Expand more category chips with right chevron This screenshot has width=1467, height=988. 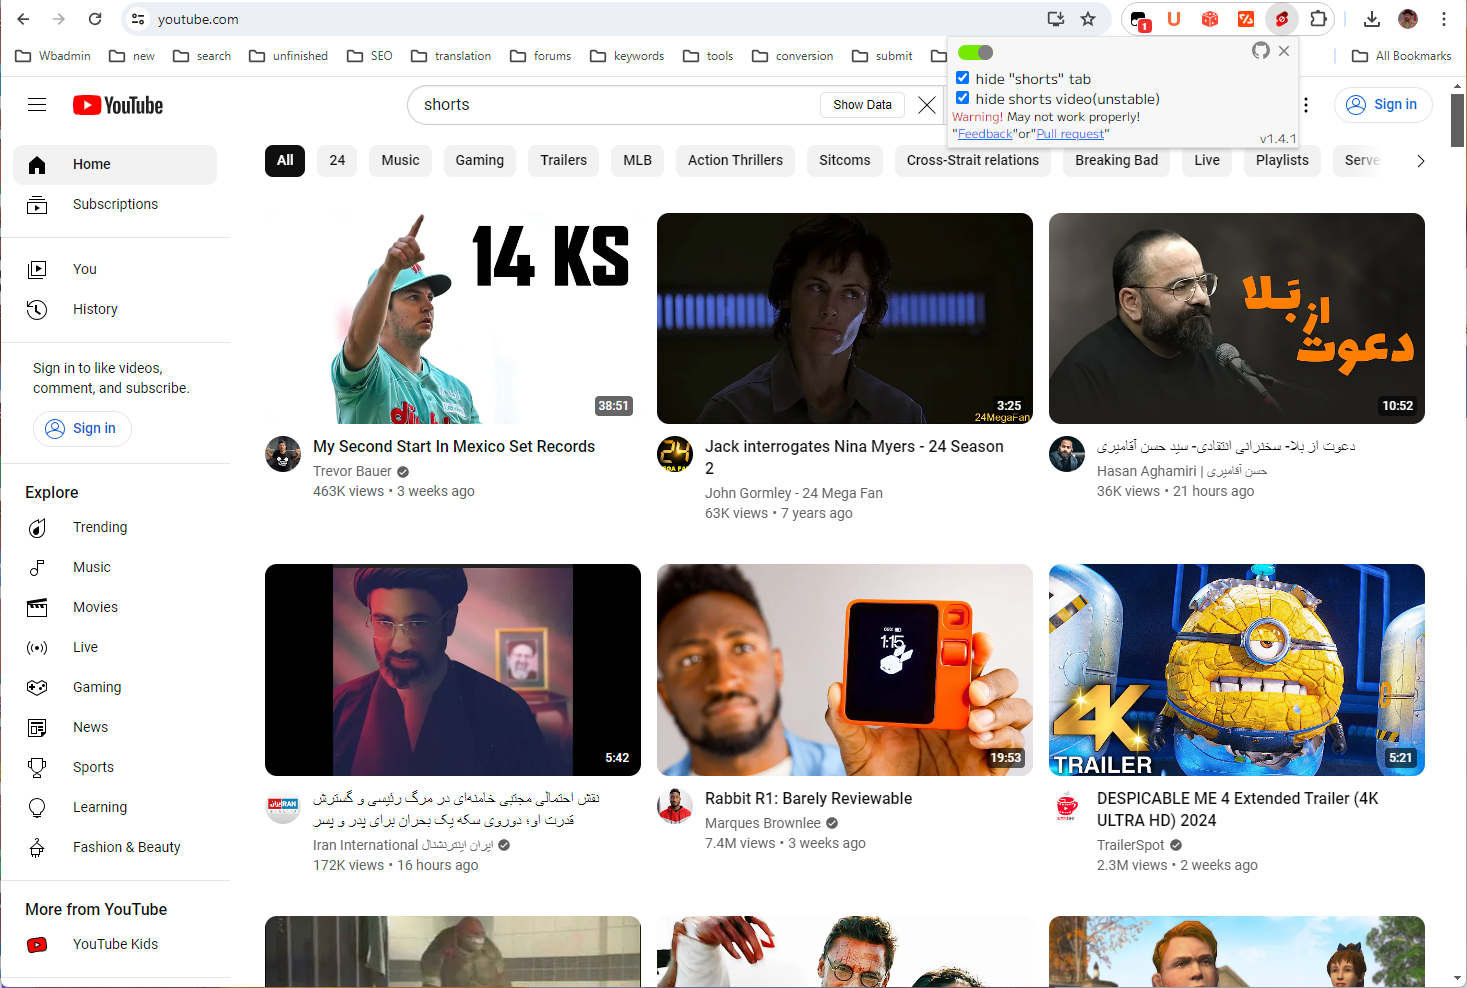pyautogui.click(x=1421, y=160)
